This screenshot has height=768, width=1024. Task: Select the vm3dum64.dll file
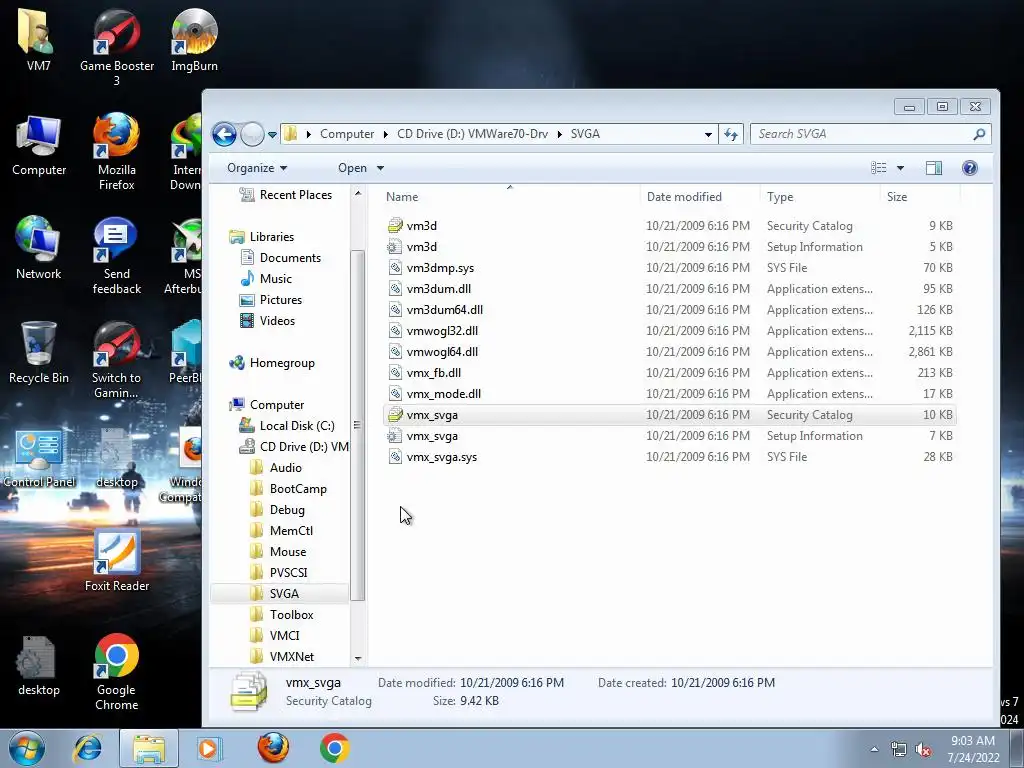point(669,310)
